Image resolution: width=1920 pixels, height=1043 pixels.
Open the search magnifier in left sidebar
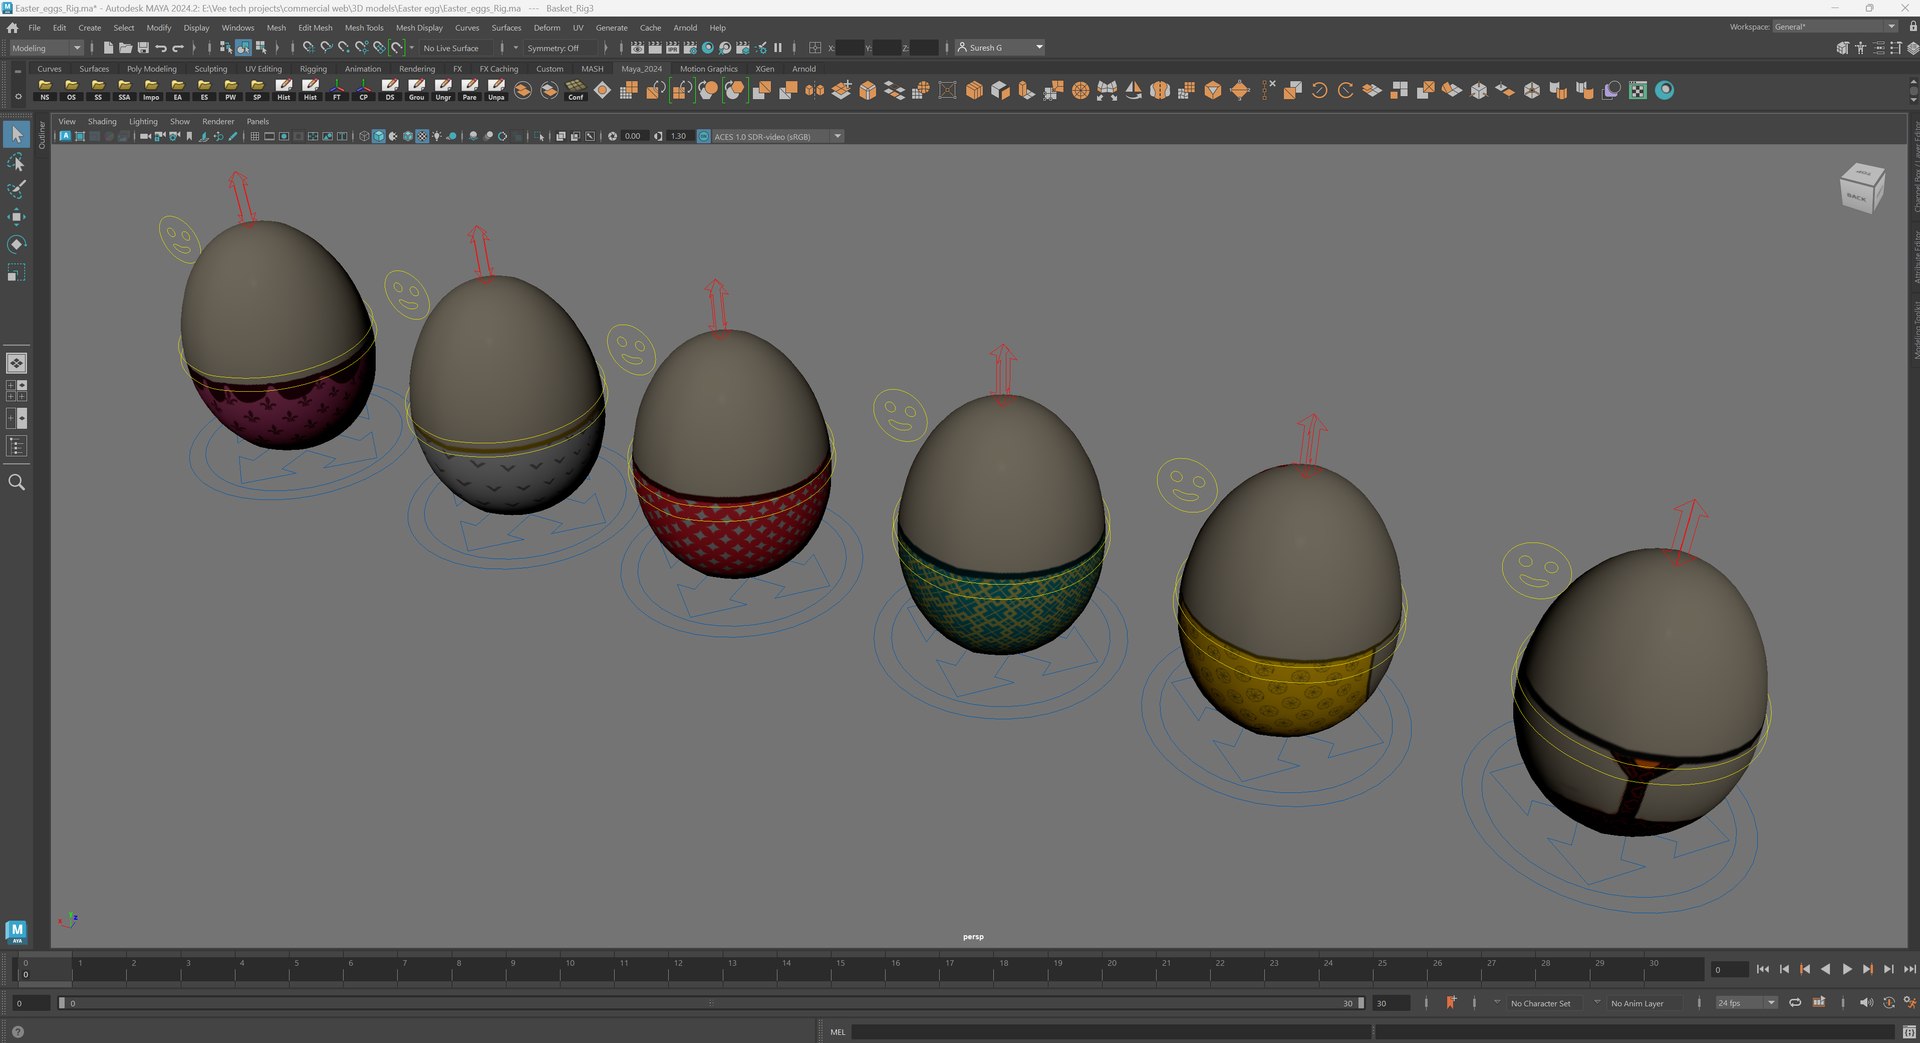(16, 482)
